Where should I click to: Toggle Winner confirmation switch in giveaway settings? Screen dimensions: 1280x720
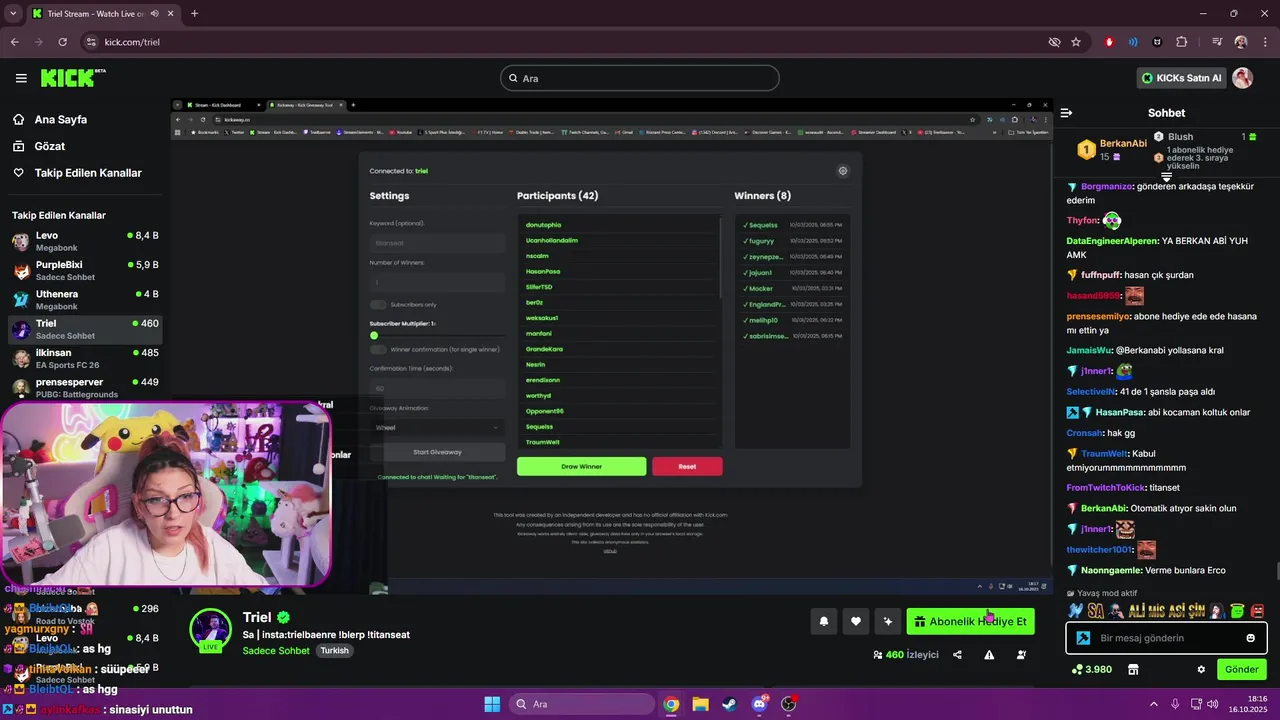(378, 349)
